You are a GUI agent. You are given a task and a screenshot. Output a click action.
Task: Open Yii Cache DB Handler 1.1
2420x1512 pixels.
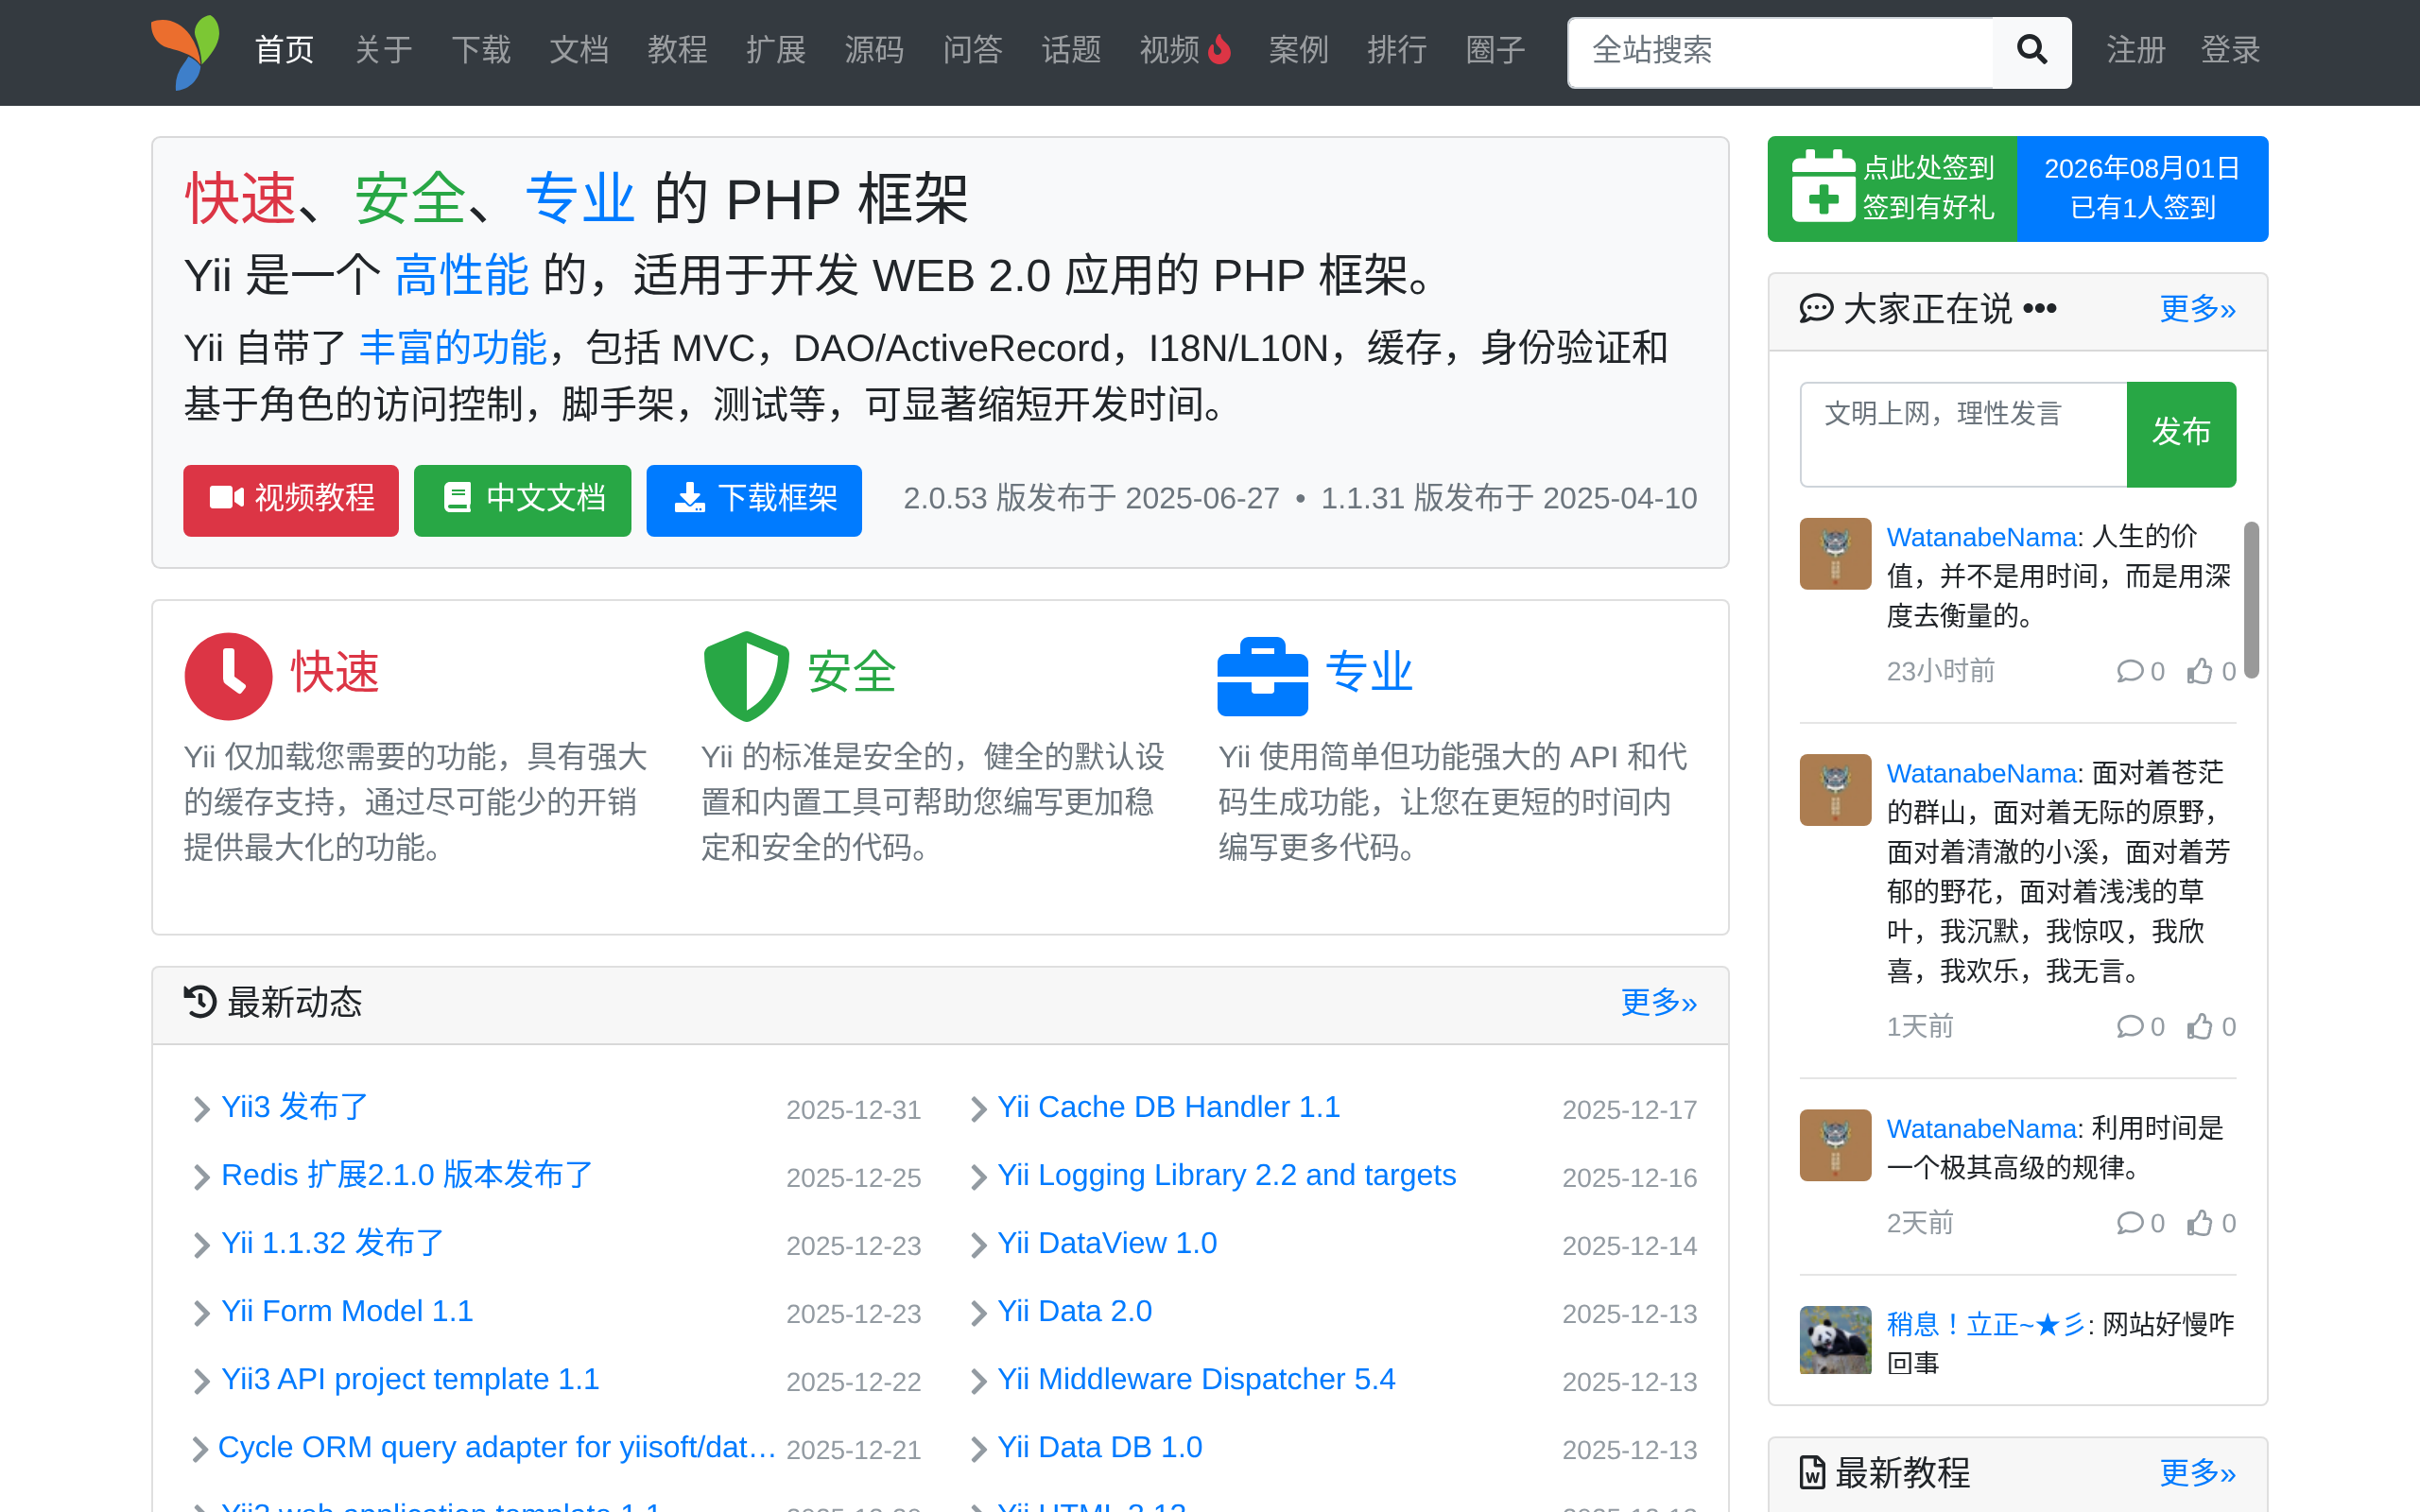coord(1168,1107)
